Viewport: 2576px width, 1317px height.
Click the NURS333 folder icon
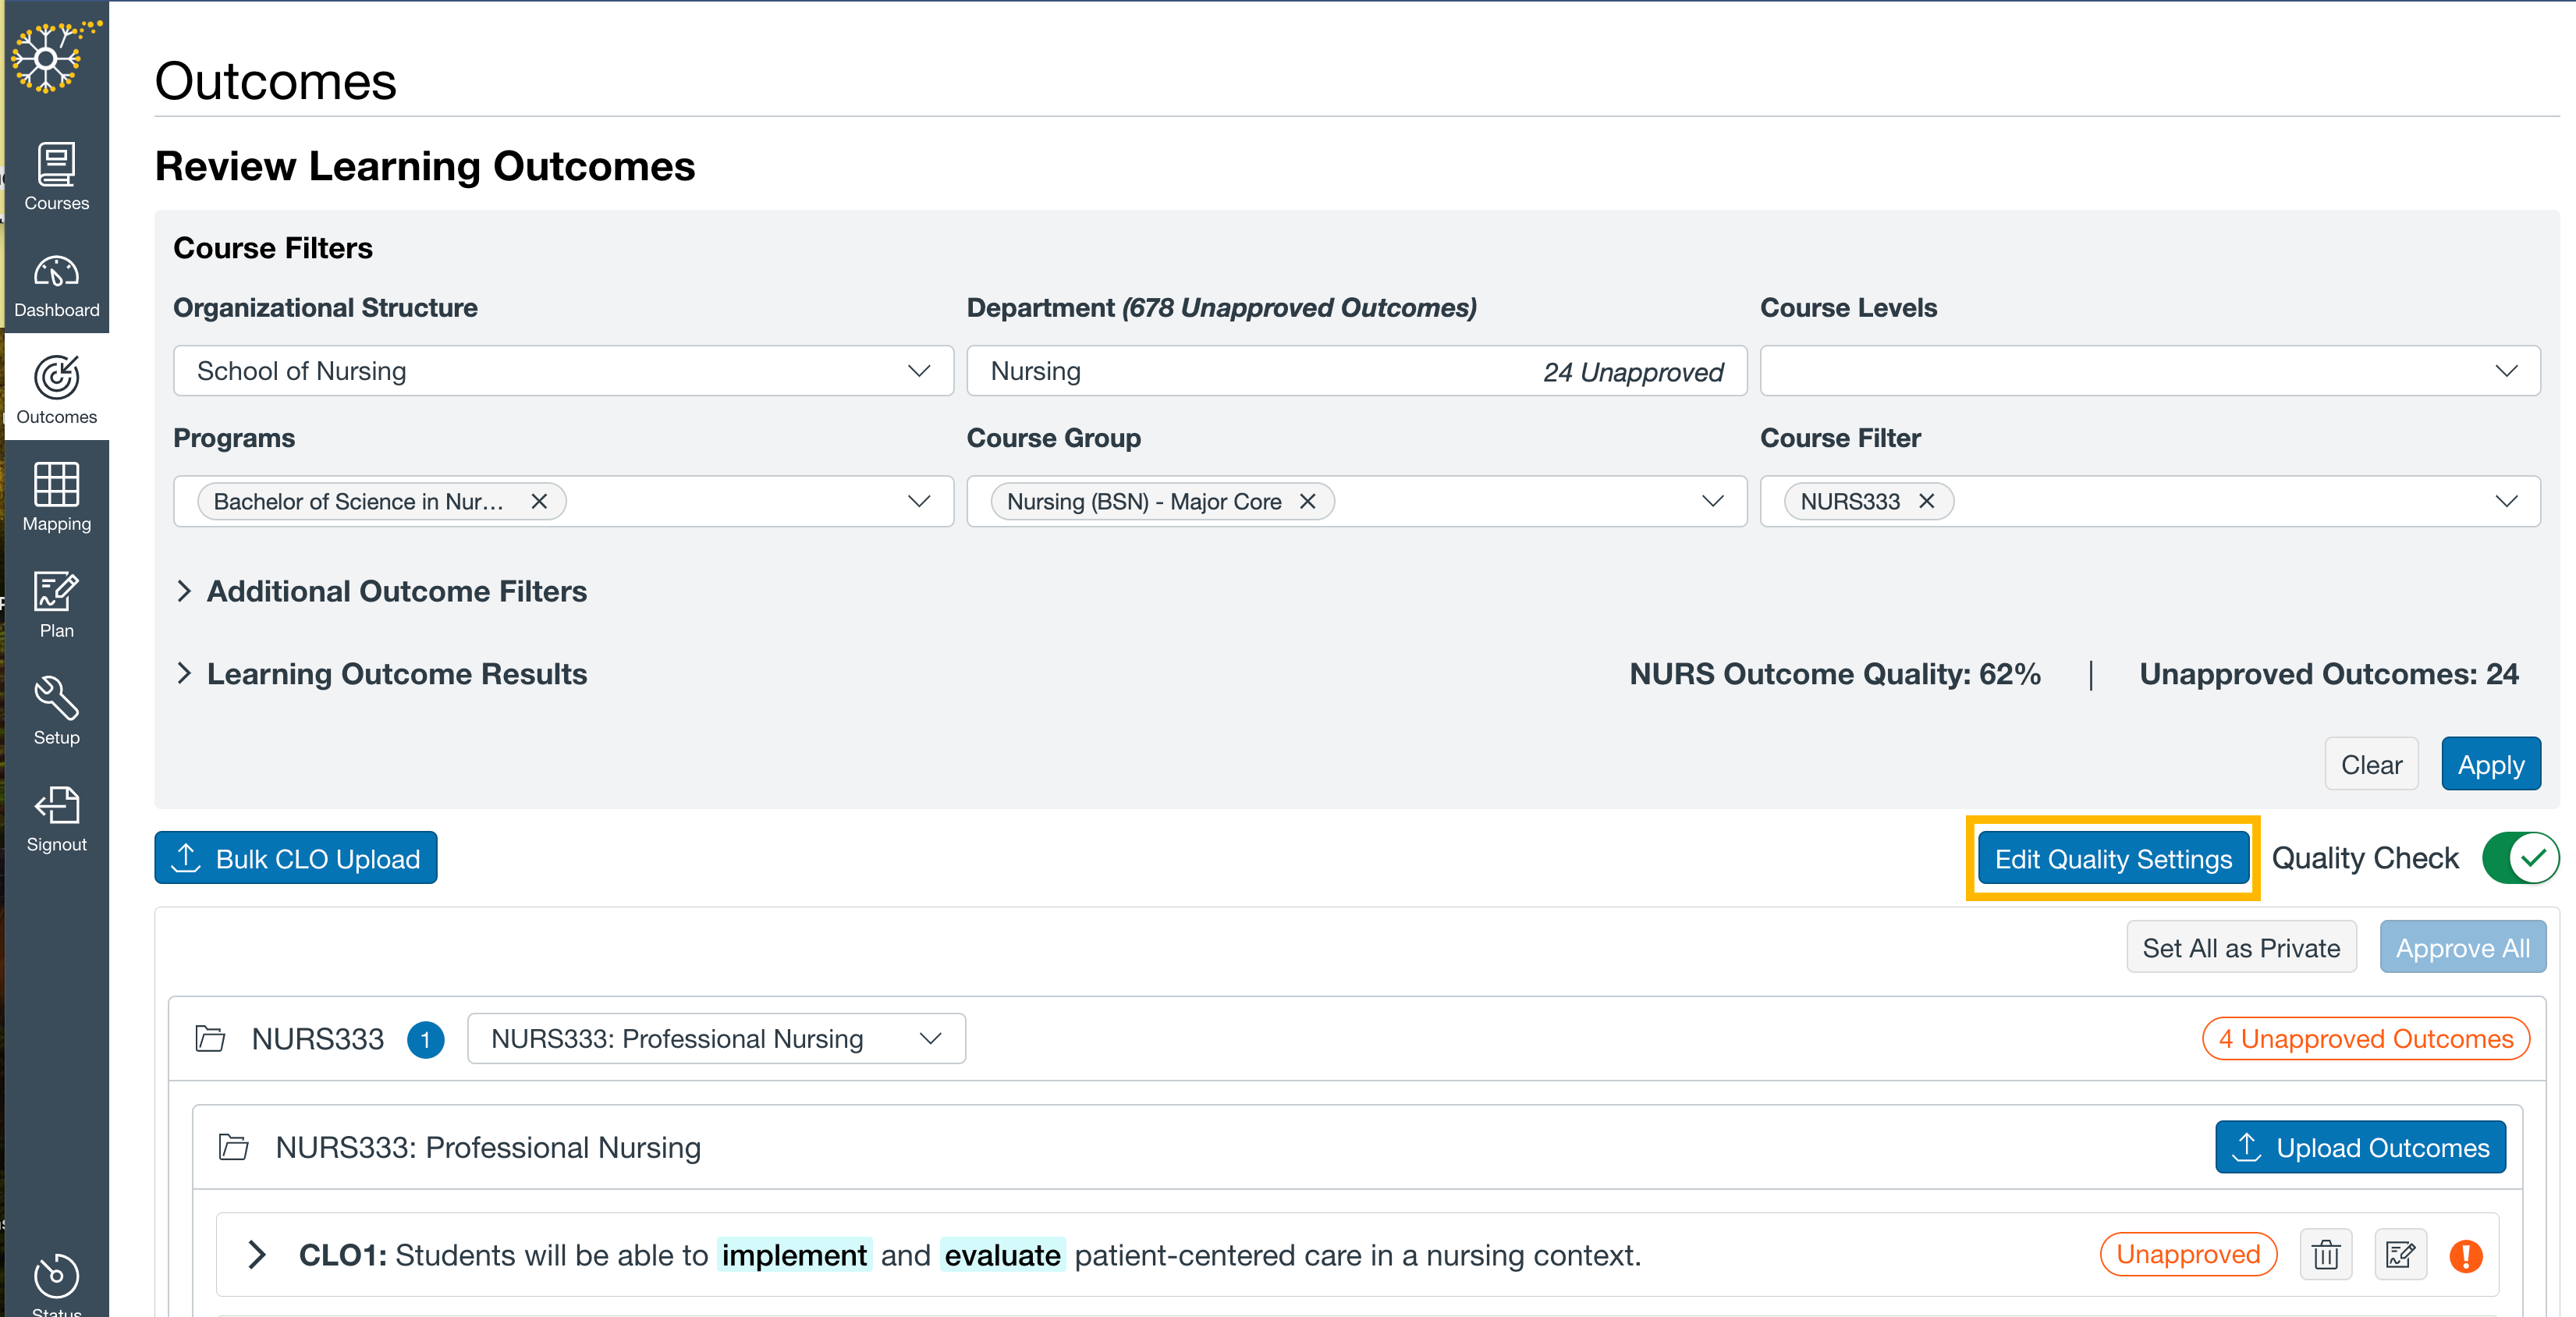tap(210, 1038)
